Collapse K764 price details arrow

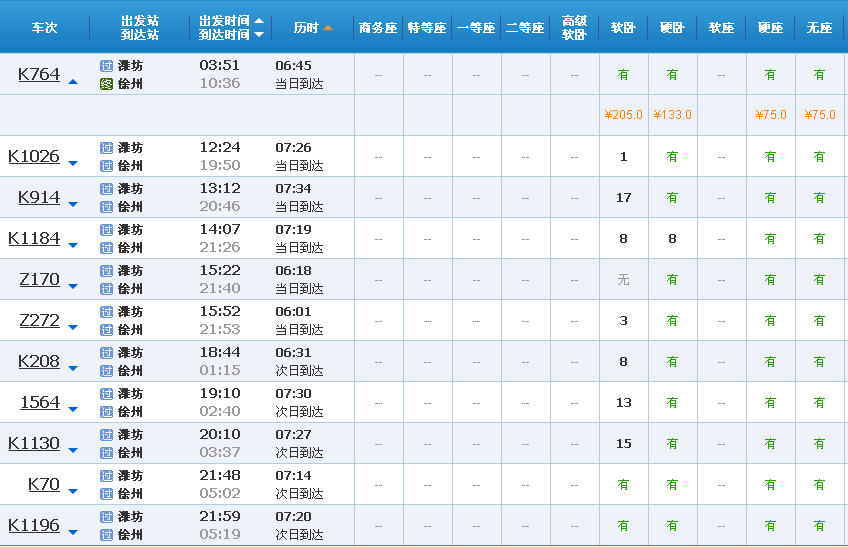(x=73, y=82)
